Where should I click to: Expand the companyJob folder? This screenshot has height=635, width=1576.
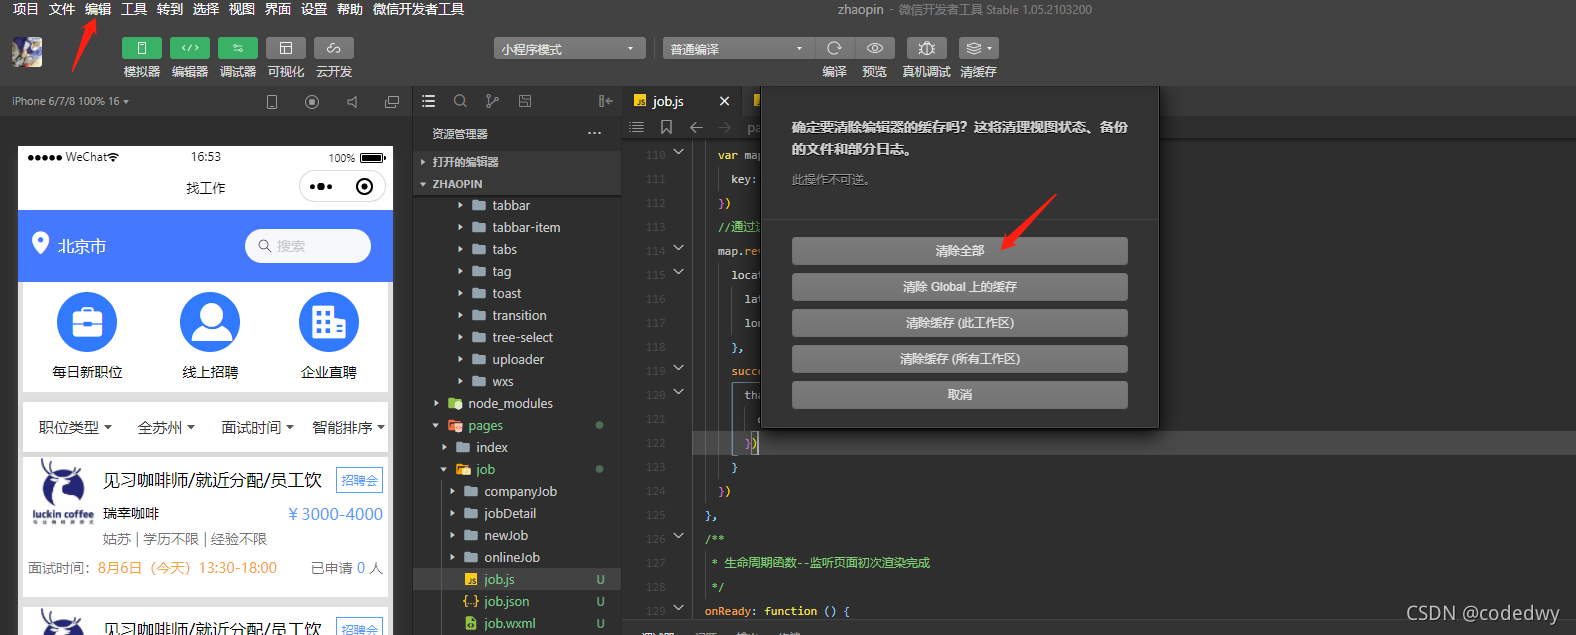(517, 491)
